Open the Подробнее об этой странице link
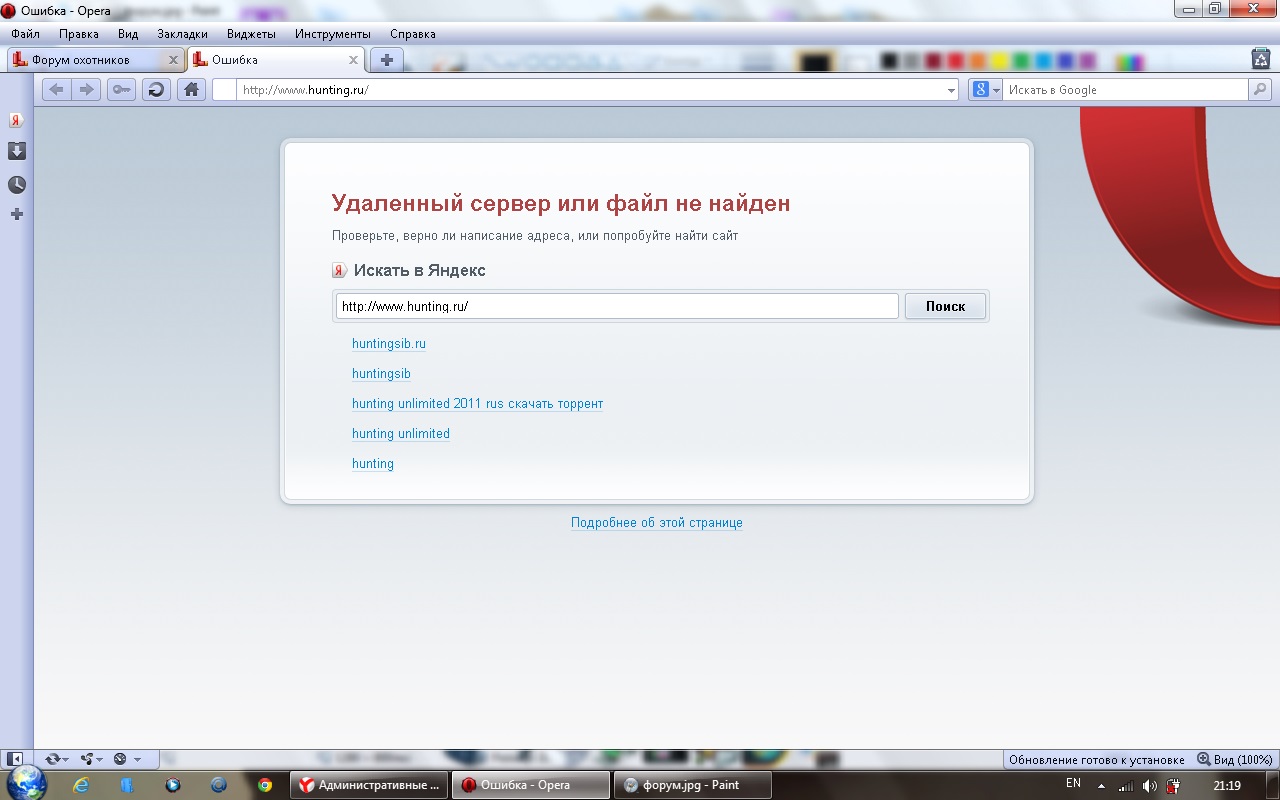The image size is (1280, 800). tap(656, 523)
